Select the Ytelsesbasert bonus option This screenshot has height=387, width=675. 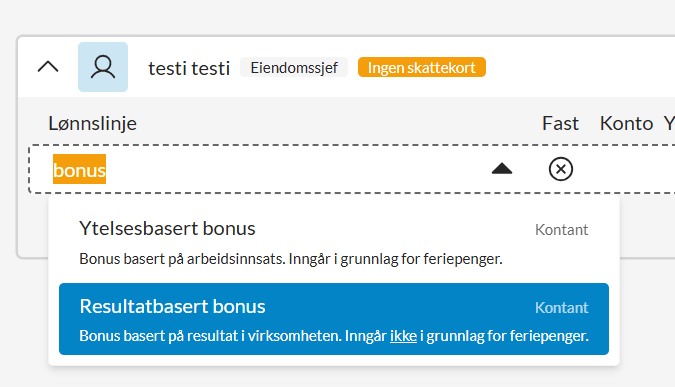[x=334, y=243]
